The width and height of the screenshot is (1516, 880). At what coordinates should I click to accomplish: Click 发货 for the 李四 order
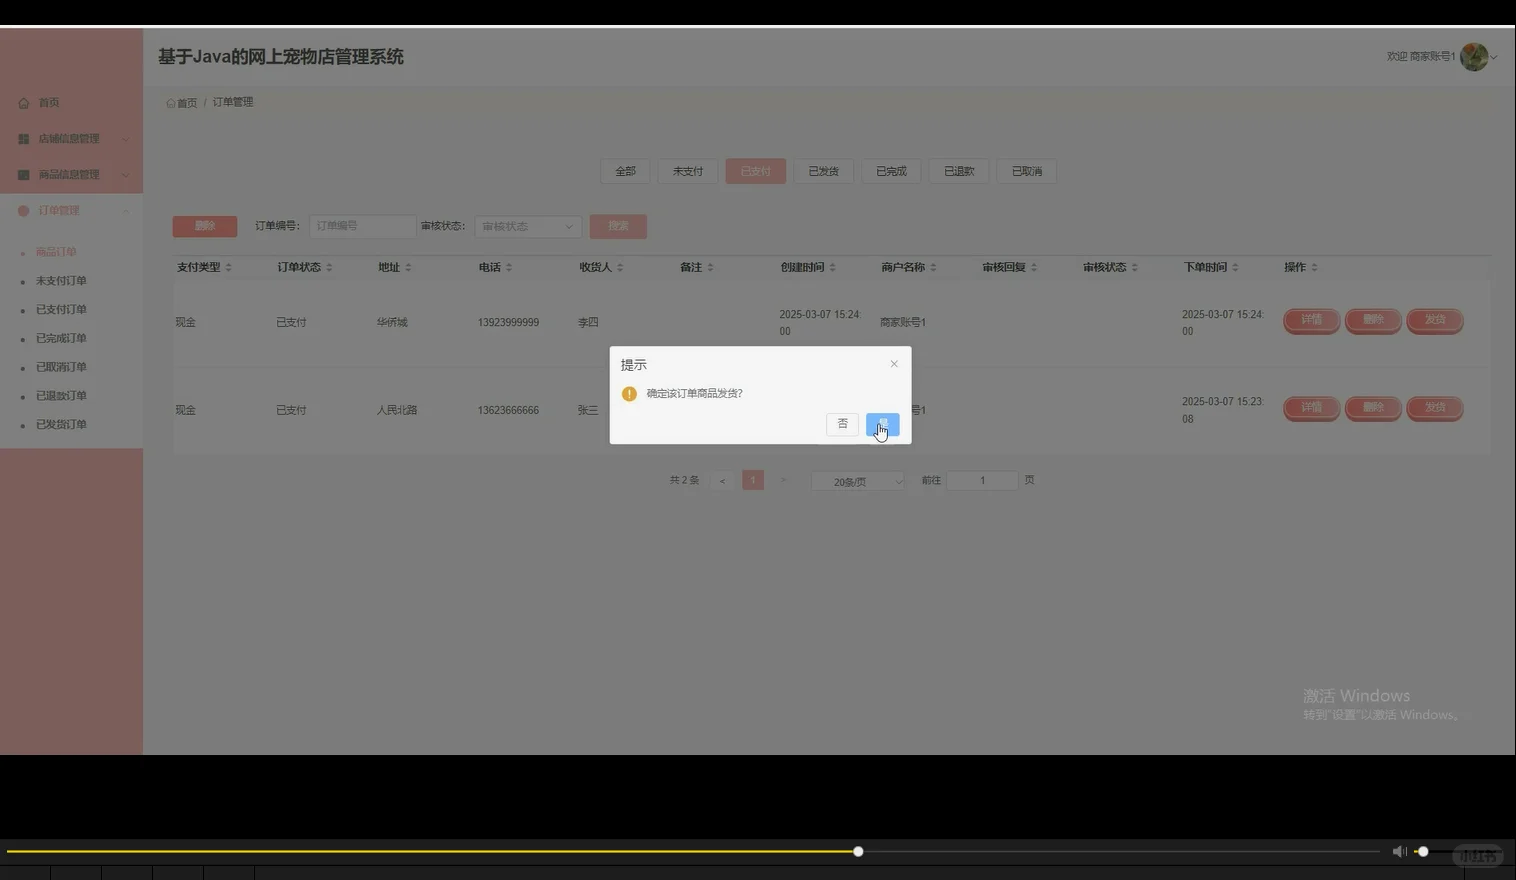coord(1435,321)
